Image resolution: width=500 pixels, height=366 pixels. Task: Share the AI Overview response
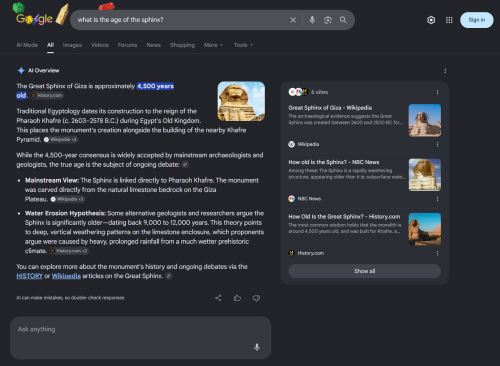pos(218,298)
